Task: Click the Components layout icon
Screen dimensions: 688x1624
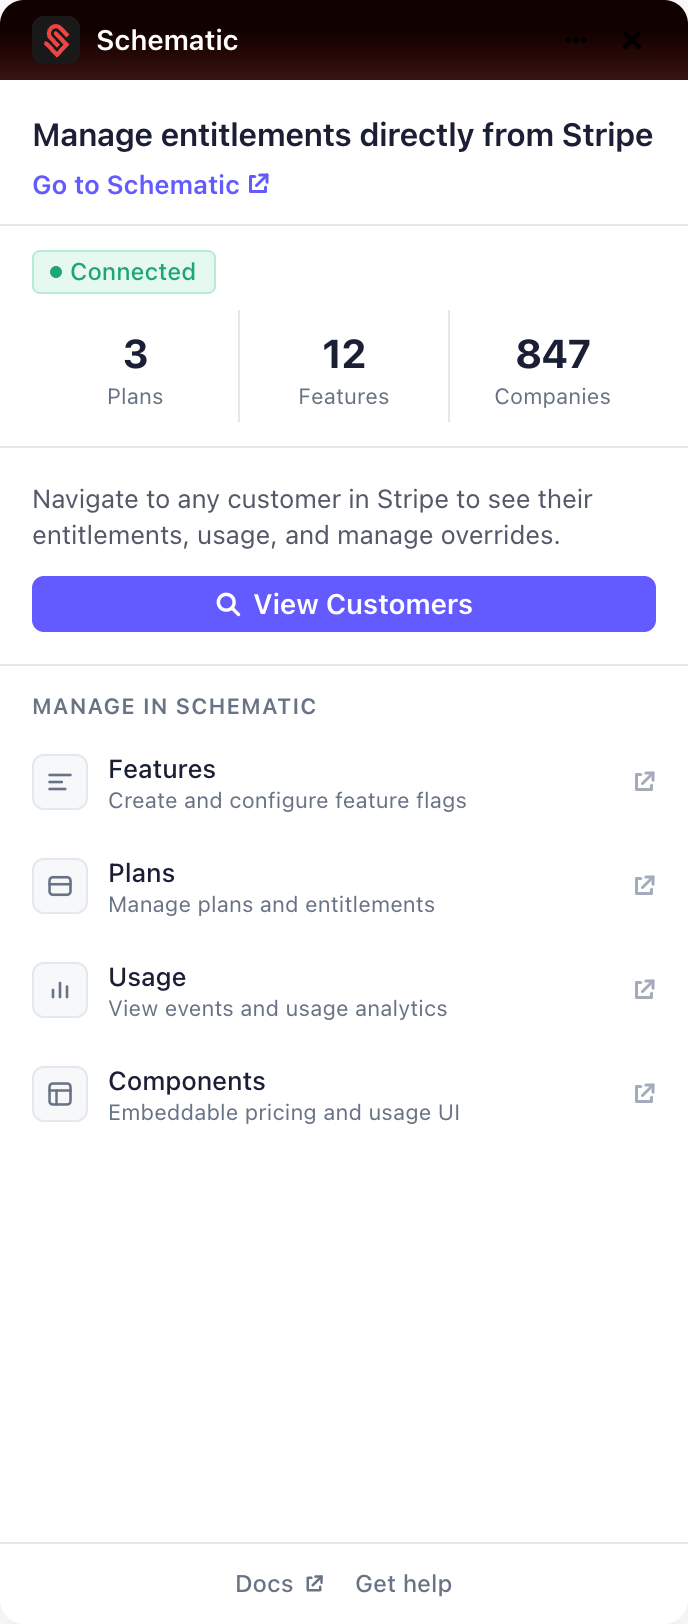Action: click(x=59, y=1094)
